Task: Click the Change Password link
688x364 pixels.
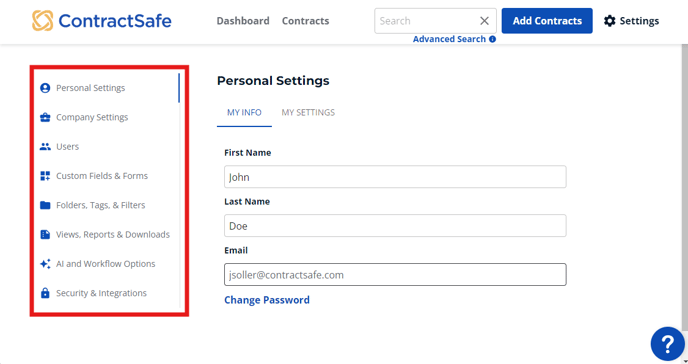Action: pyautogui.click(x=267, y=300)
